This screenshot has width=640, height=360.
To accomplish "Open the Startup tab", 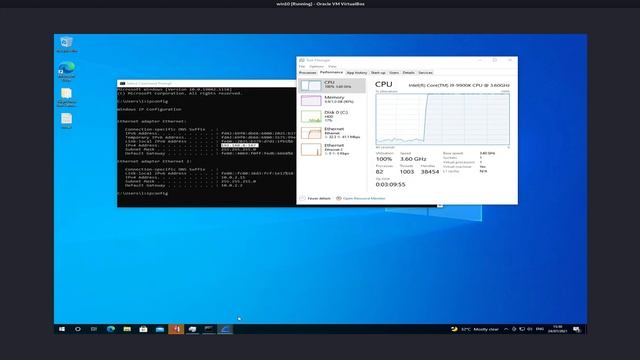I will click(378, 73).
